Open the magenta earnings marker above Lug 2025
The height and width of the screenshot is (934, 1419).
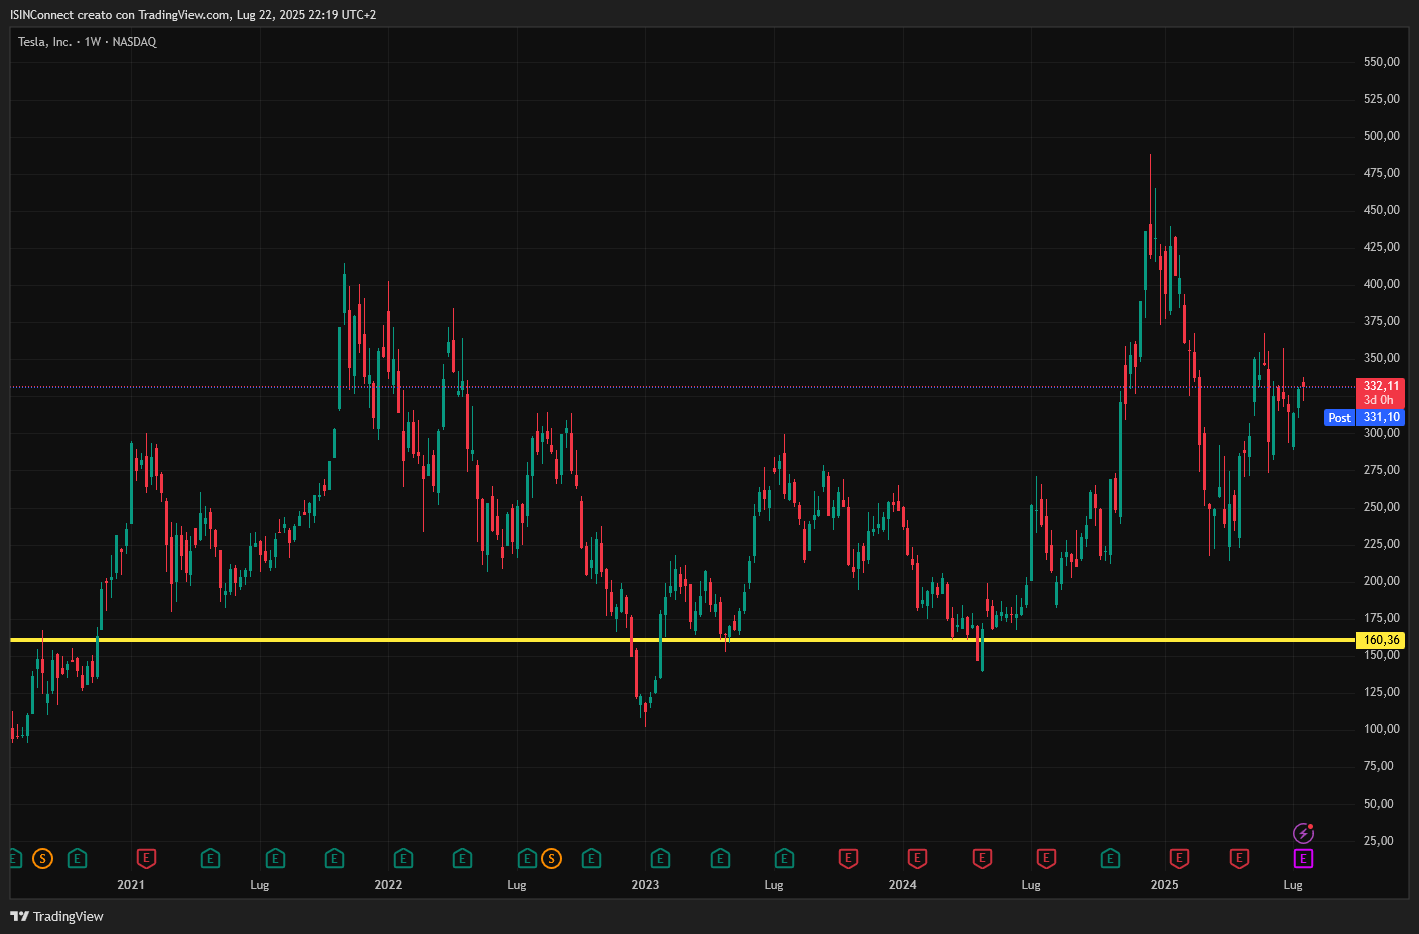(1303, 858)
